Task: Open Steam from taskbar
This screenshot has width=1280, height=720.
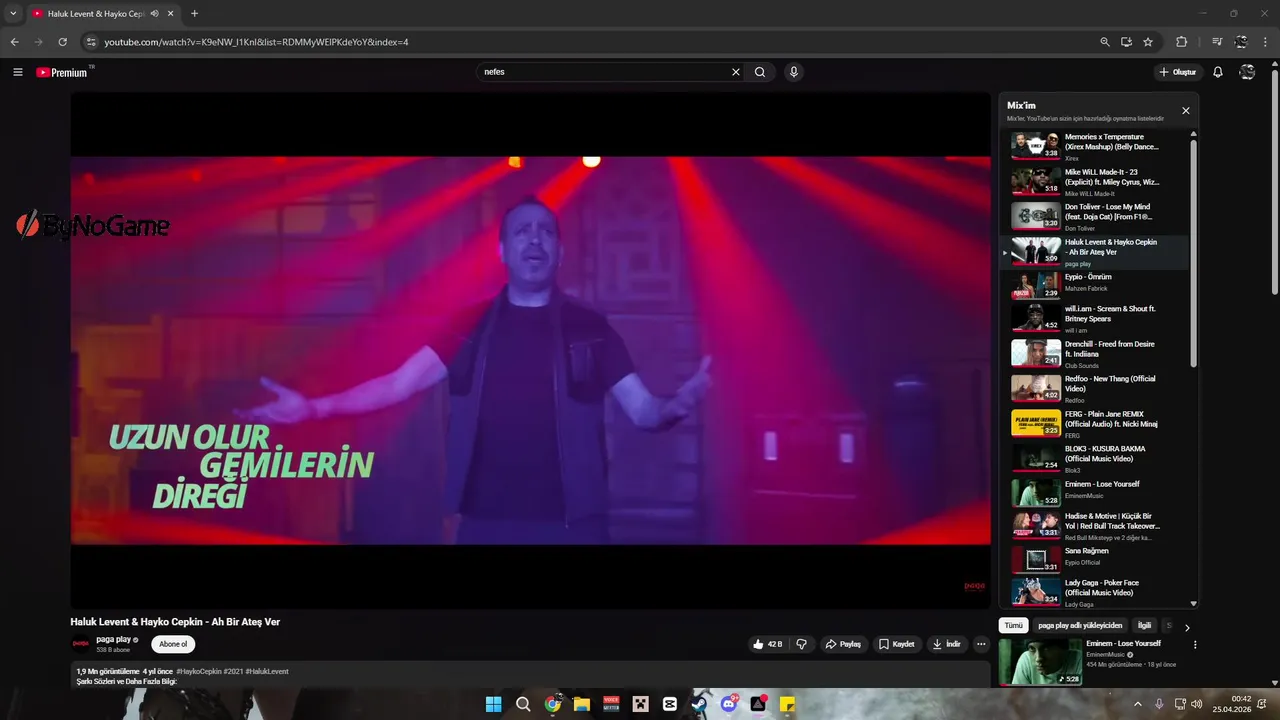Action: [699, 704]
